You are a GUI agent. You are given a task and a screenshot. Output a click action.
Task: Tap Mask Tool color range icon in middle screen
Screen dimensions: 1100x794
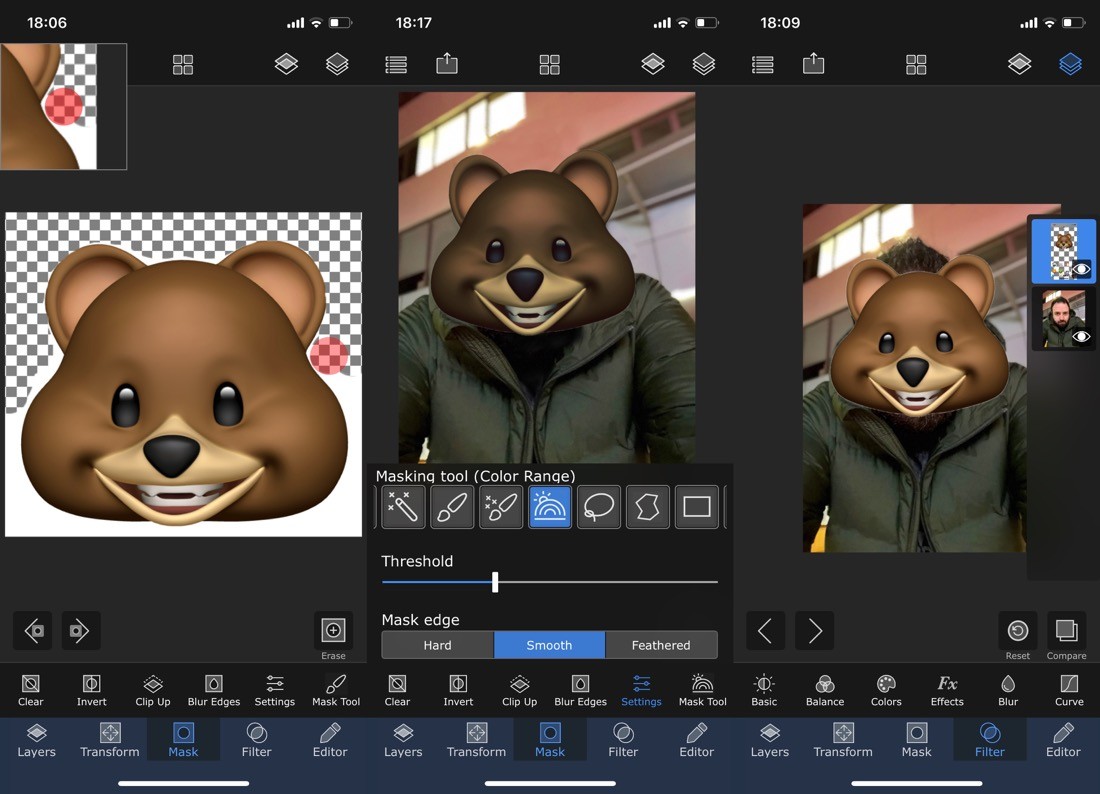(x=702, y=690)
